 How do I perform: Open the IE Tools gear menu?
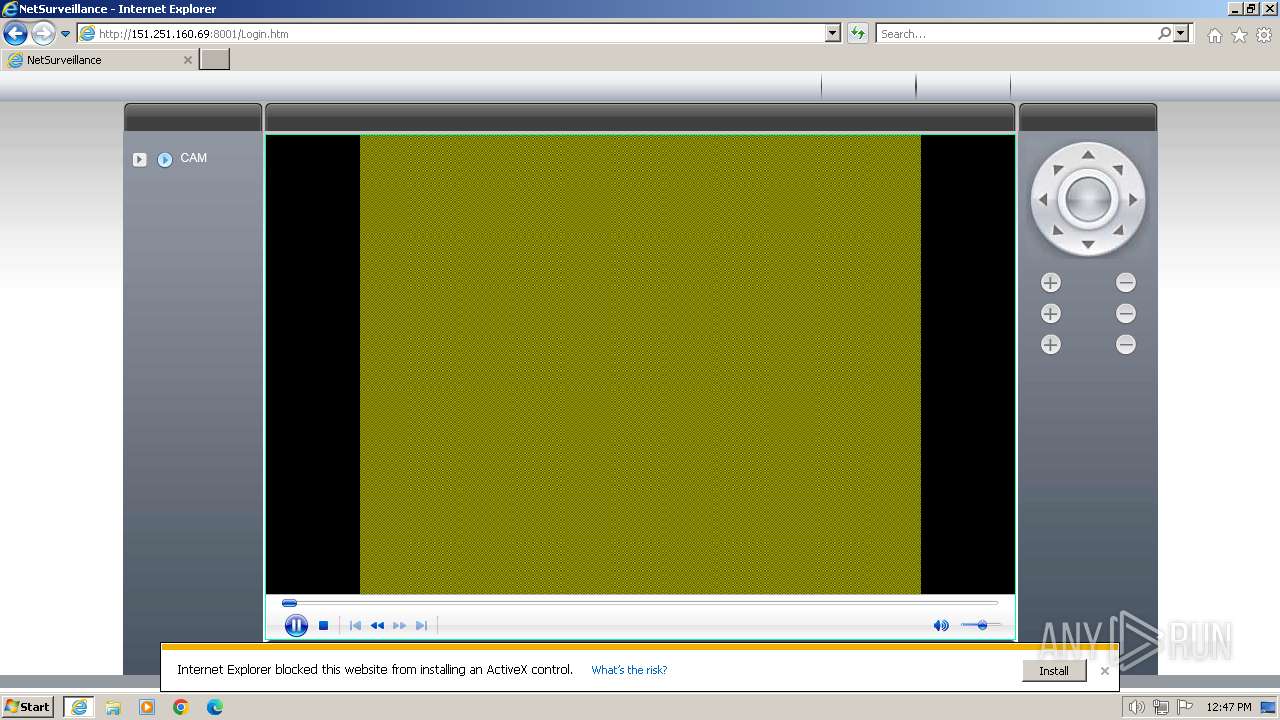click(x=1264, y=35)
